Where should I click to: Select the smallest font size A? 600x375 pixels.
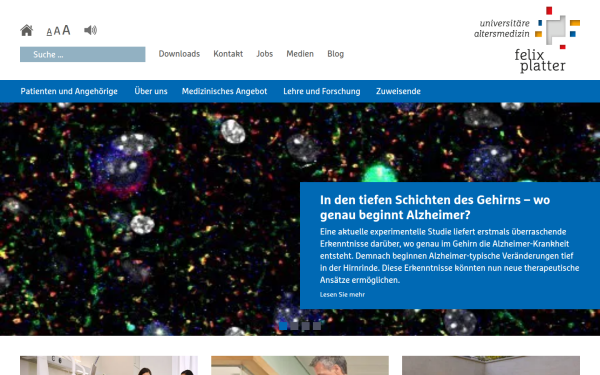point(49,32)
